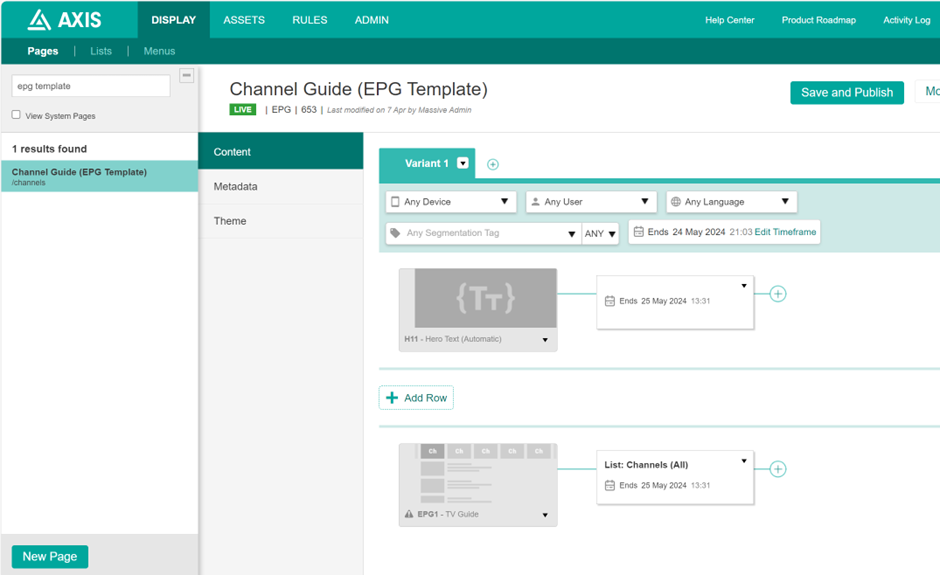Click warning icon next to EPG1 - TV Guide
The width and height of the screenshot is (940, 575).
(x=409, y=514)
